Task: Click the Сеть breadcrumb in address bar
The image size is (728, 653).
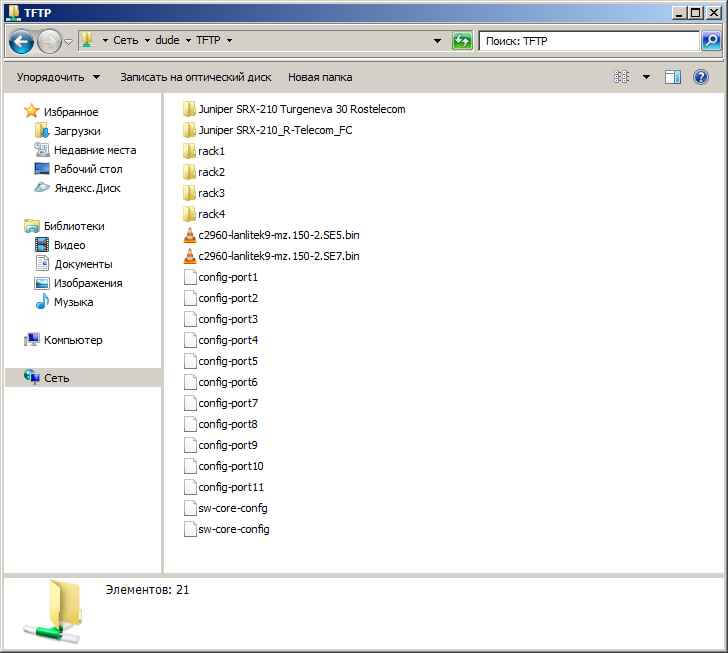Action: [x=126, y=40]
